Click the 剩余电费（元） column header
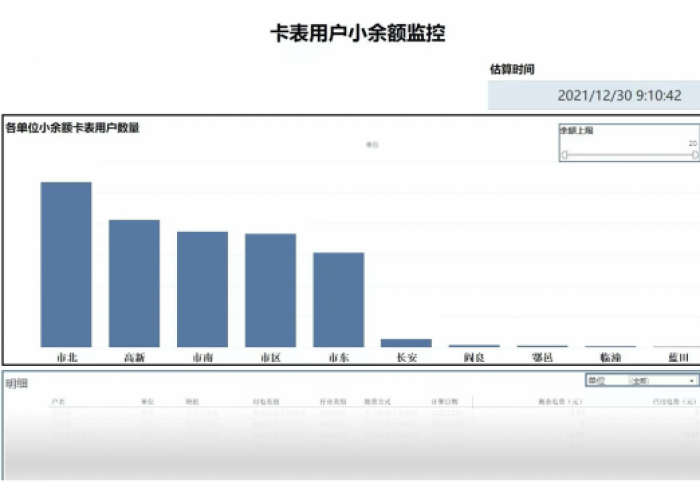 coord(560,401)
